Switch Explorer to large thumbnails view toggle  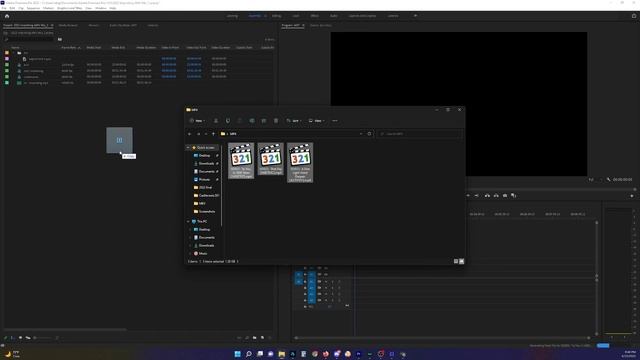(462, 261)
